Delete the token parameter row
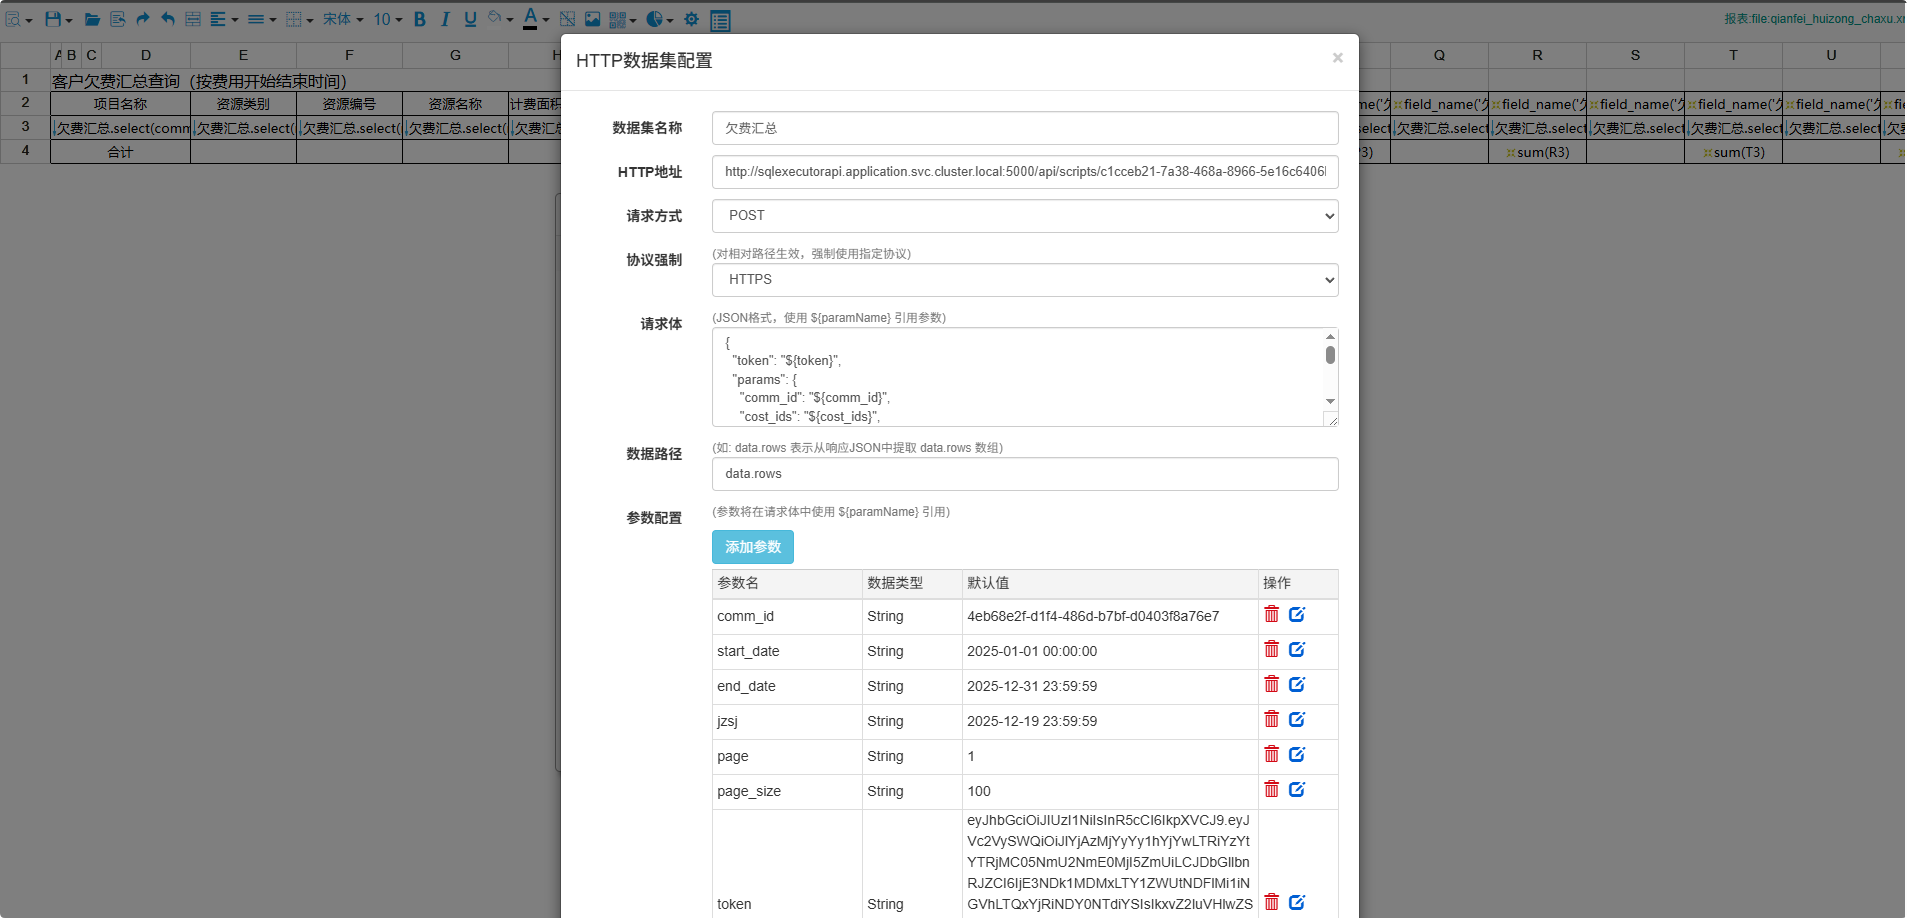This screenshot has height=918, width=1907. point(1271,901)
